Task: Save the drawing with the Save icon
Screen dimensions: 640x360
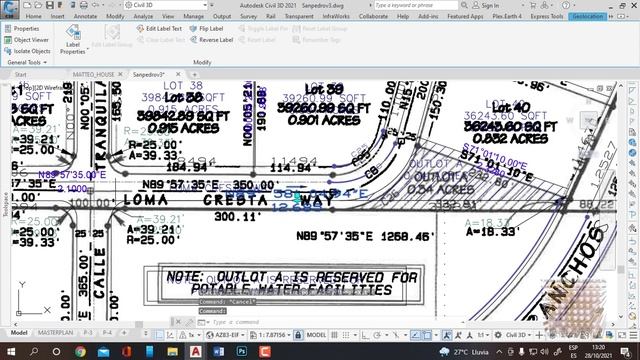Action: point(49,5)
